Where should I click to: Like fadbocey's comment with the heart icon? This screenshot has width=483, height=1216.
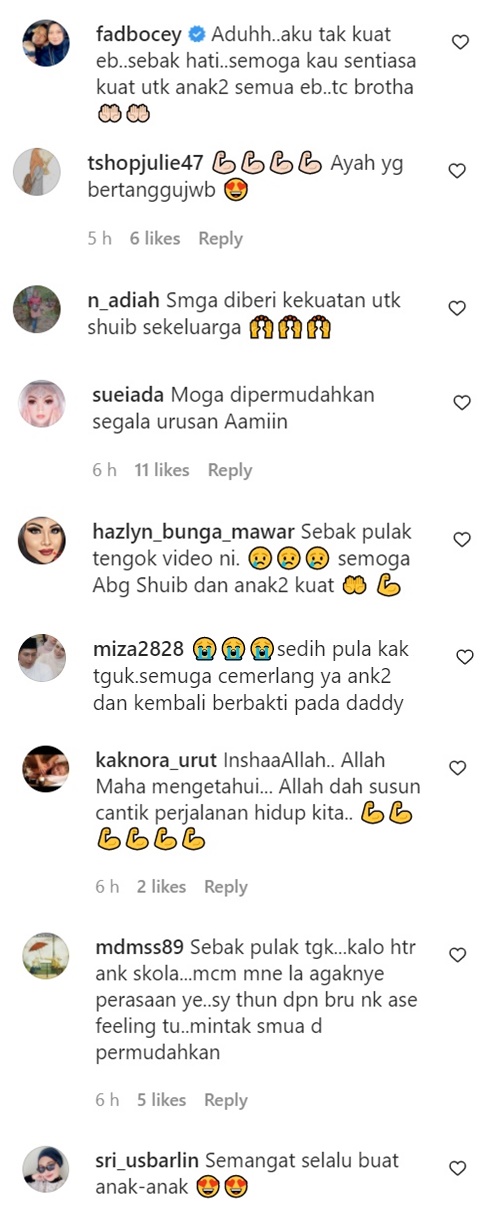(459, 42)
